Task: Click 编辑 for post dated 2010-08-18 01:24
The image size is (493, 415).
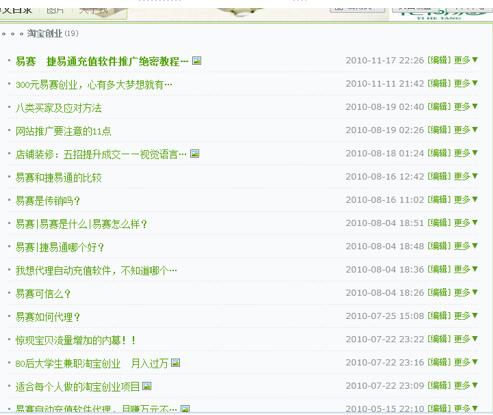Action: pos(439,153)
